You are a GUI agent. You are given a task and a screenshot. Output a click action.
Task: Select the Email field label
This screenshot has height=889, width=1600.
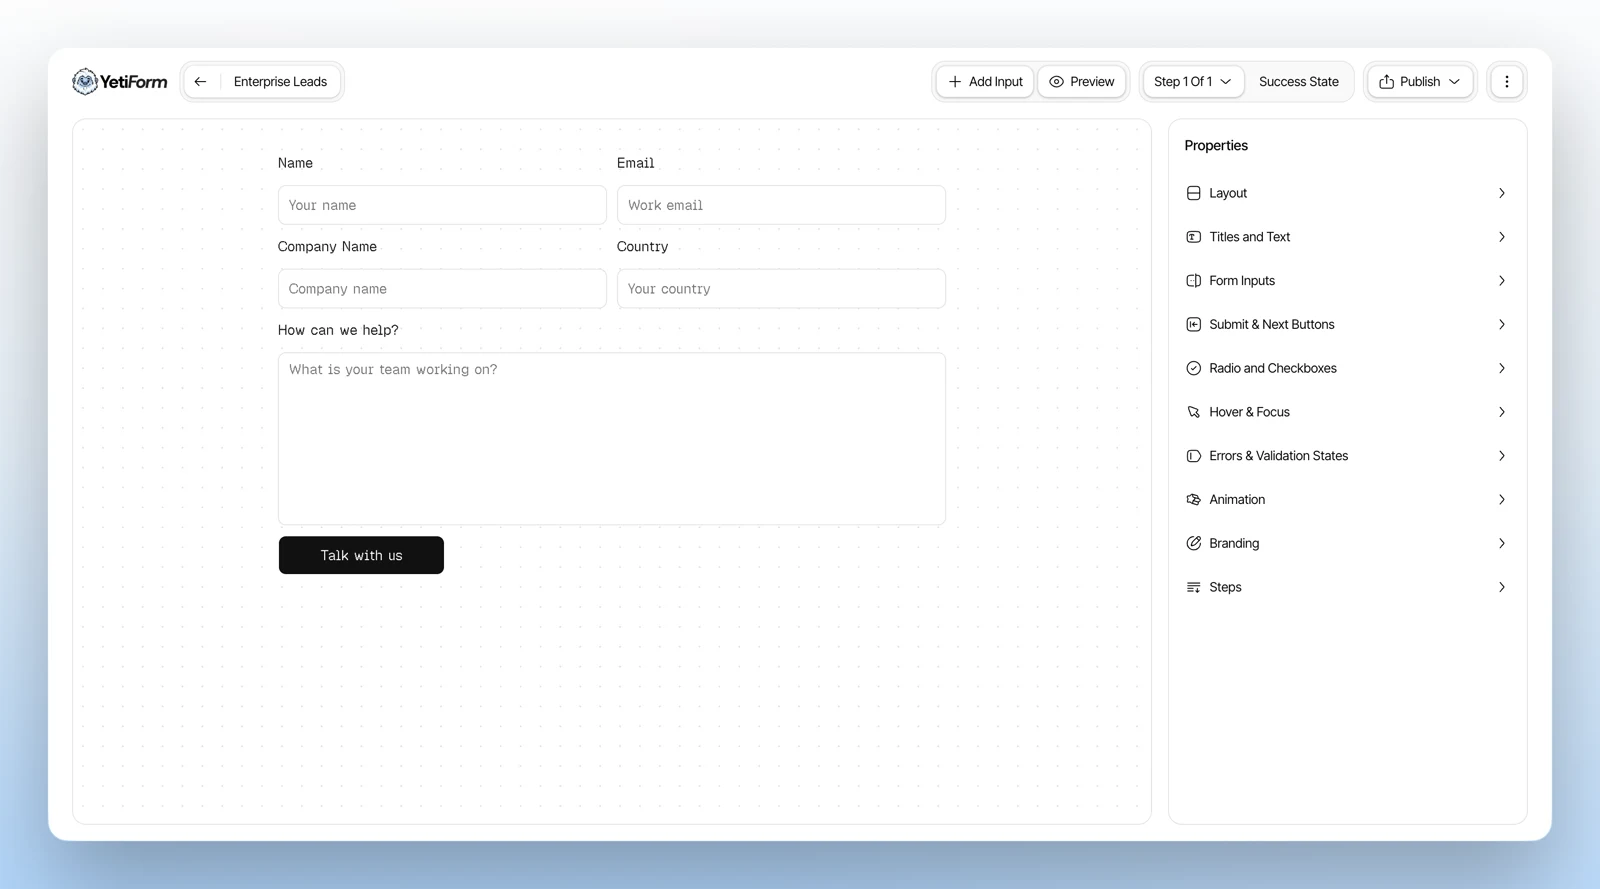point(636,163)
